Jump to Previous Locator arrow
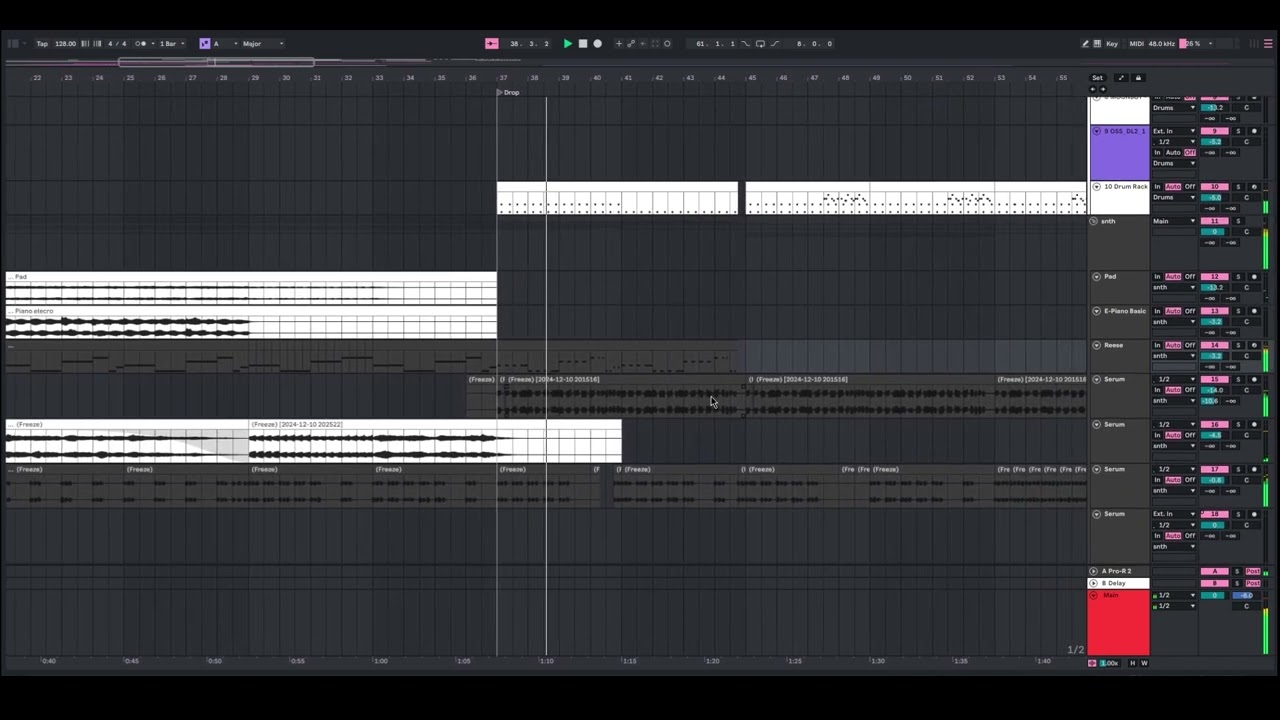Image resolution: width=1280 pixels, height=720 pixels. point(1093,89)
